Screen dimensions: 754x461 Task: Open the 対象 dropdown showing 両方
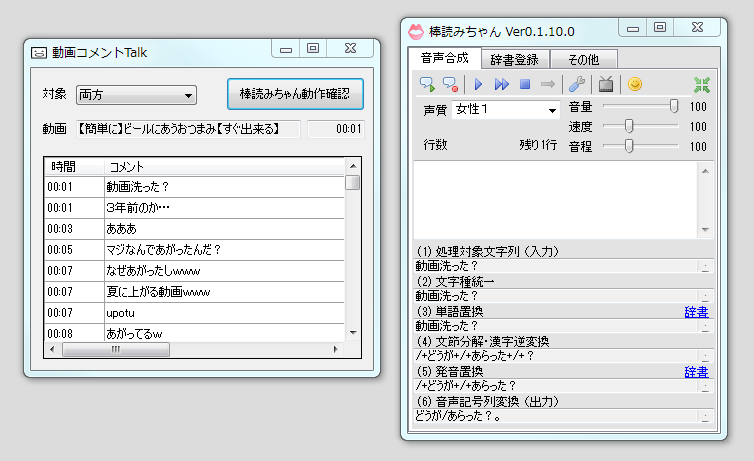pos(136,95)
